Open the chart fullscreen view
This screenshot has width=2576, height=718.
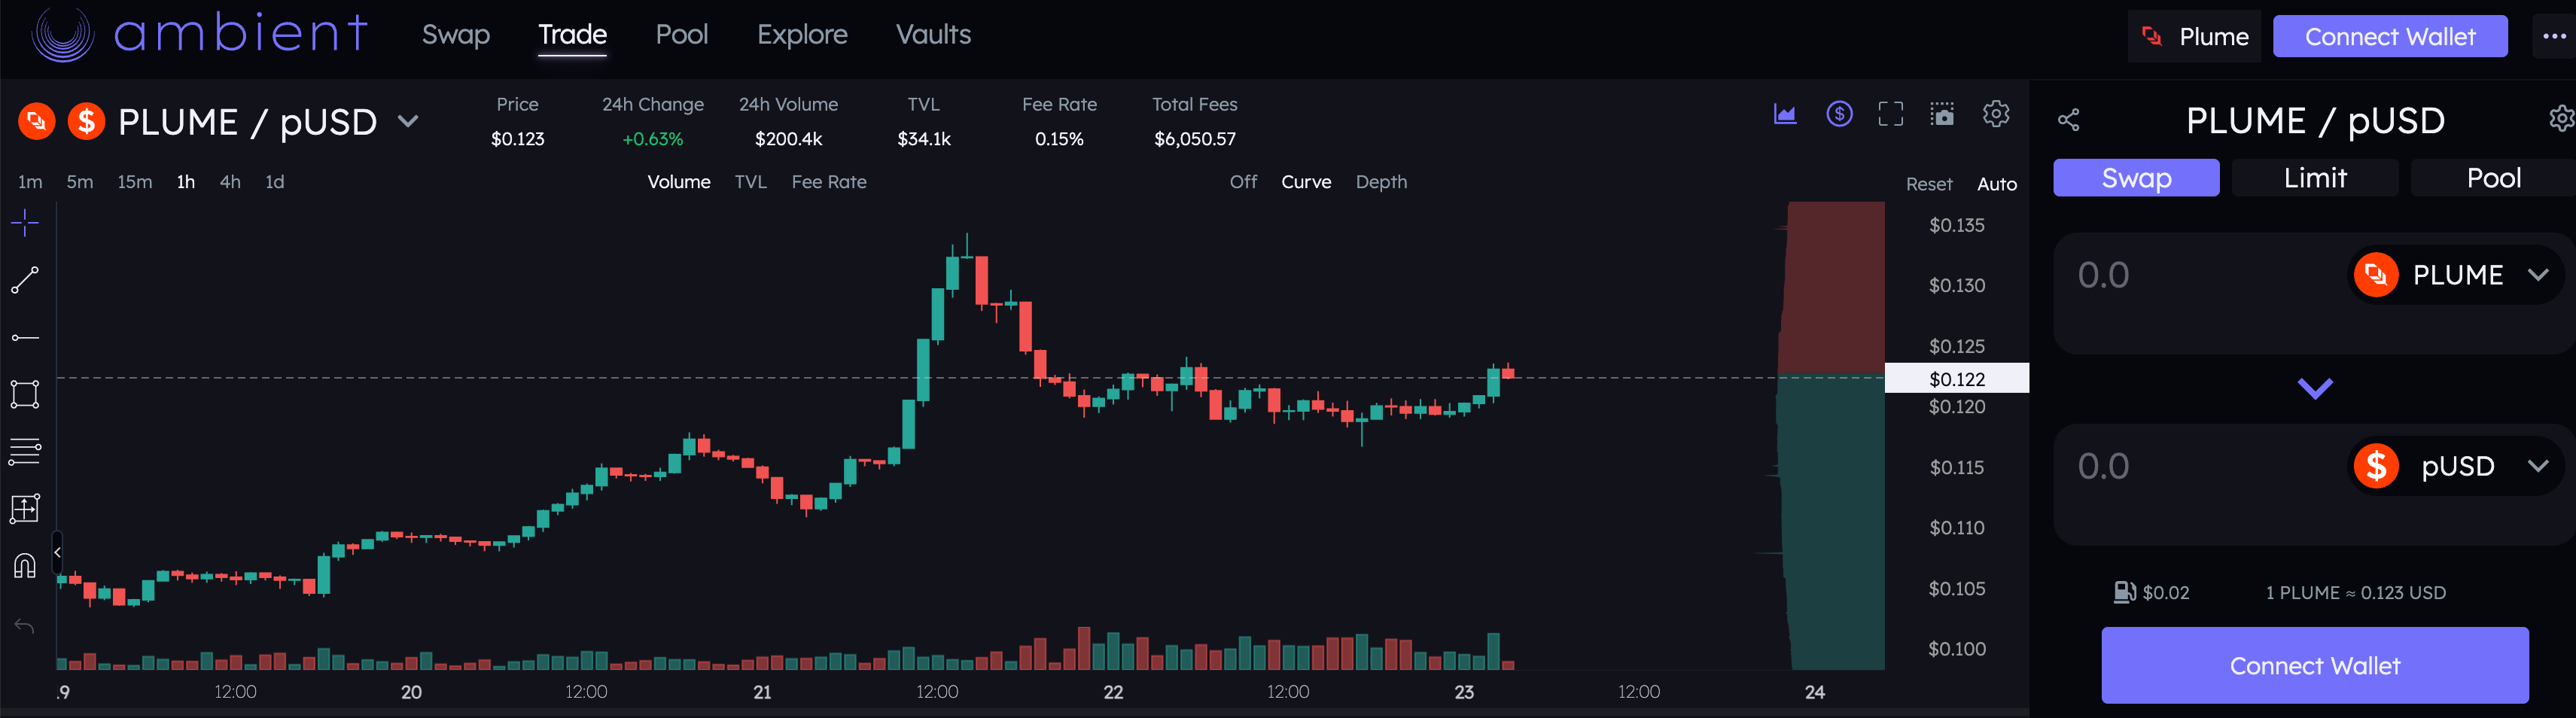pos(1890,114)
